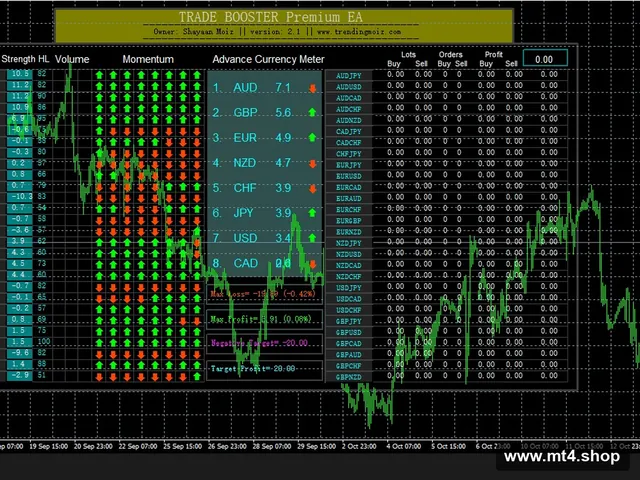Click the NZDJPY pair label
The width and height of the screenshot is (640, 480).
click(x=349, y=243)
